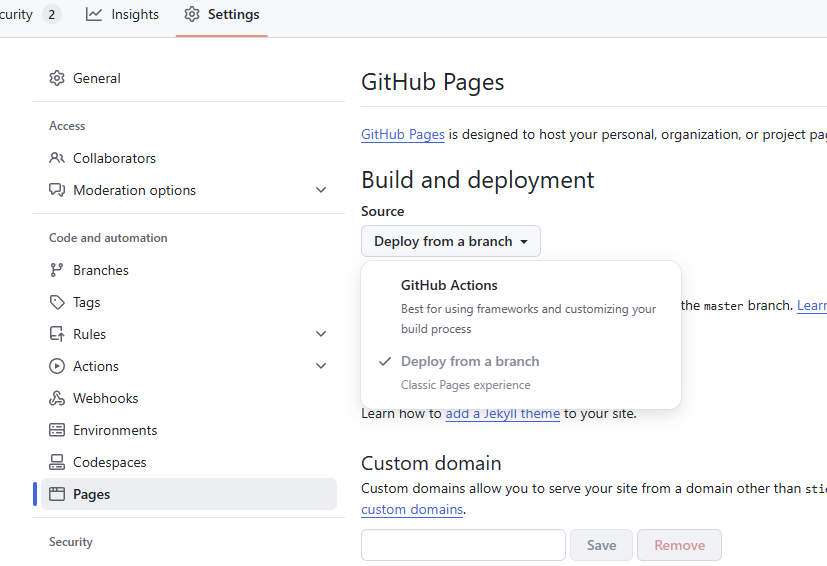Click the Insights graph icon
This screenshot has height=566, width=827.
pos(94,14)
